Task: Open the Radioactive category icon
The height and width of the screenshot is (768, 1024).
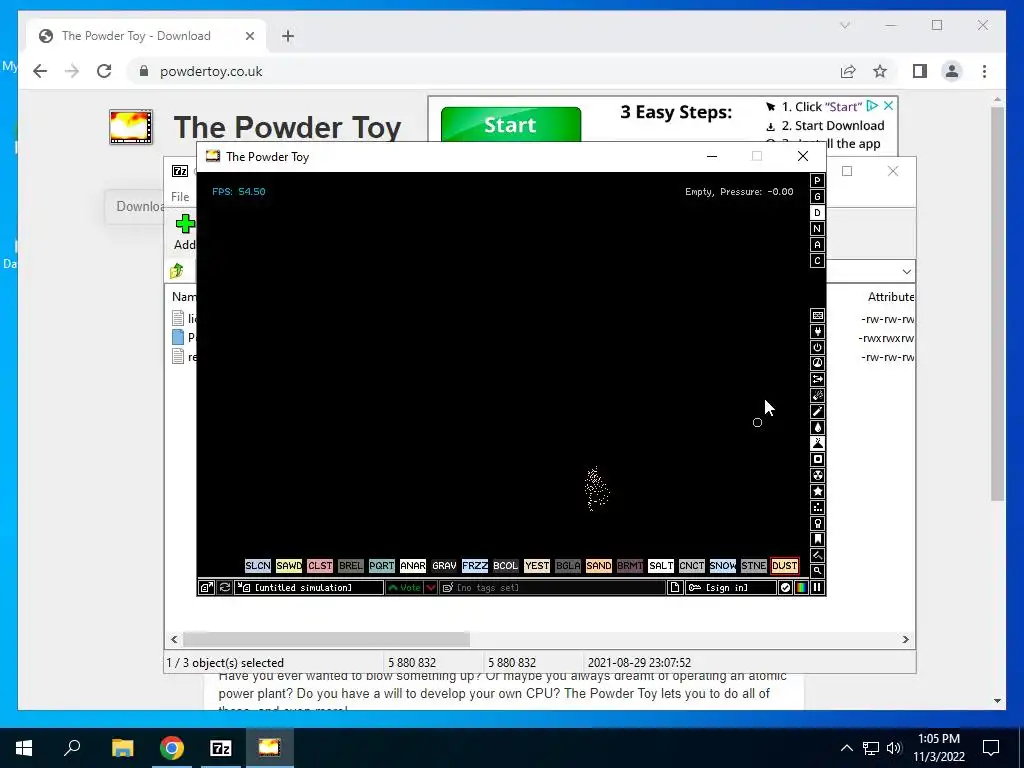Action: click(x=817, y=475)
